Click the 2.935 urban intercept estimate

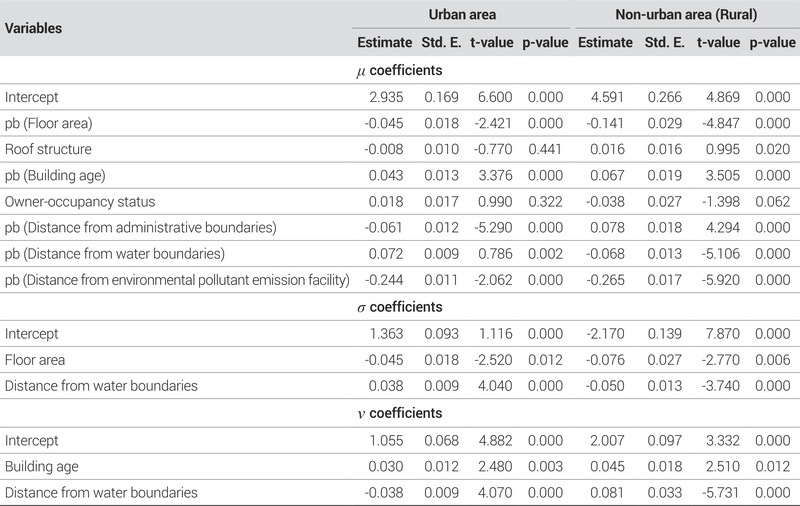point(394,97)
